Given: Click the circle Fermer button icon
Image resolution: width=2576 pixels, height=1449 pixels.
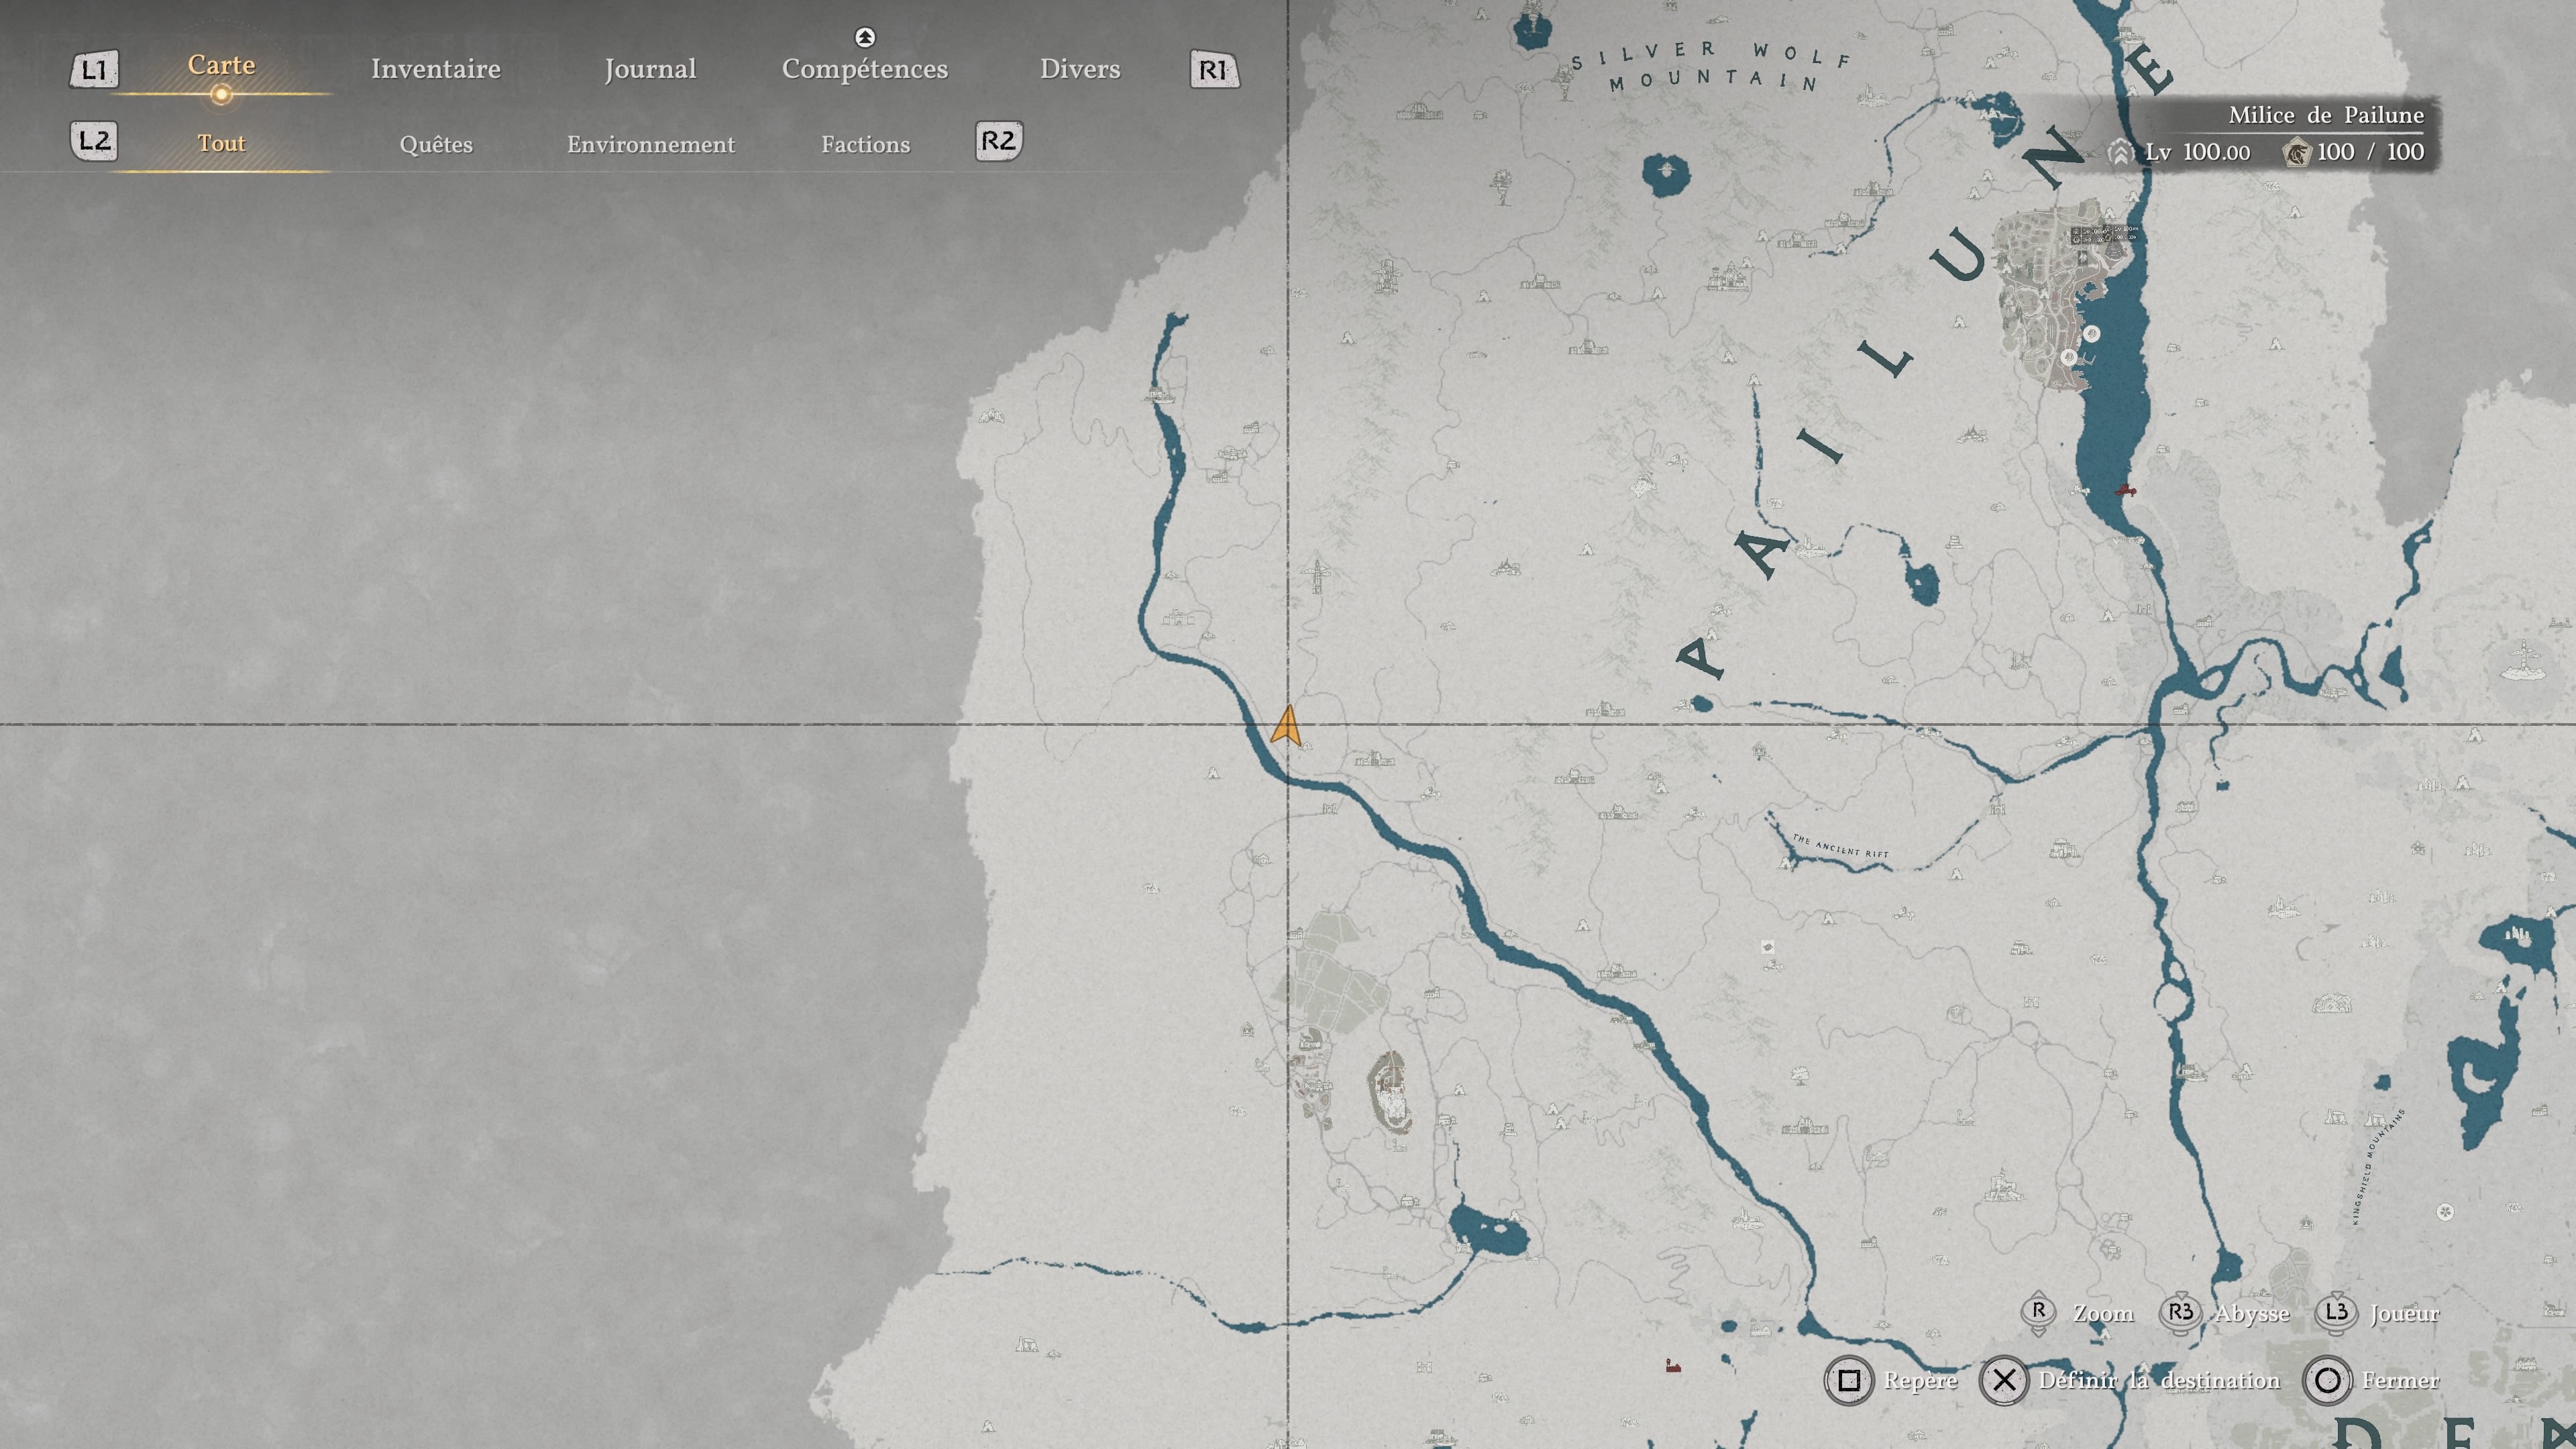Looking at the screenshot, I should tap(2327, 1381).
